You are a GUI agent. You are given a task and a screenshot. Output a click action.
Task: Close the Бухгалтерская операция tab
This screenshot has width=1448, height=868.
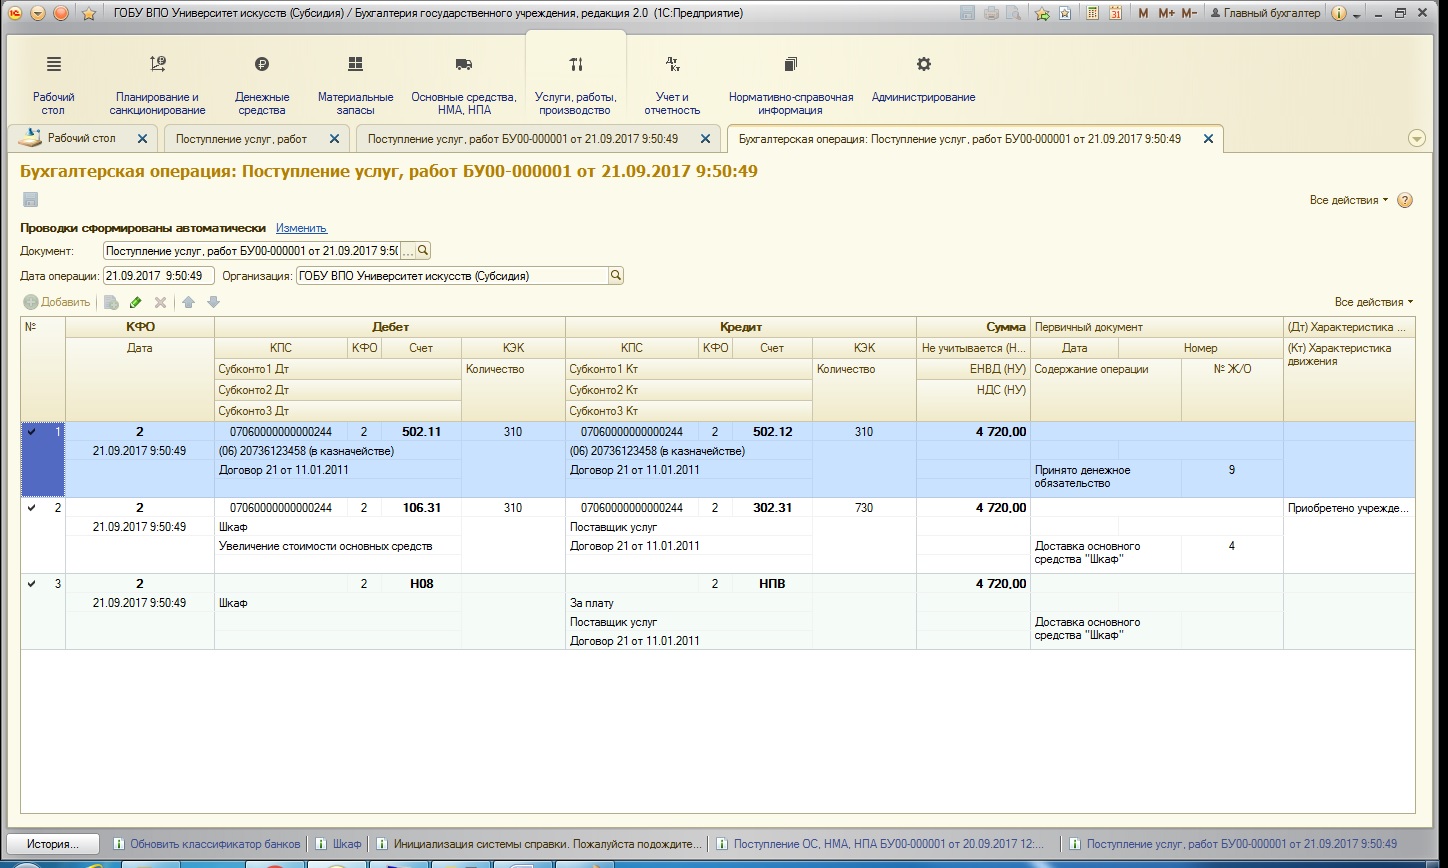click(1208, 139)
